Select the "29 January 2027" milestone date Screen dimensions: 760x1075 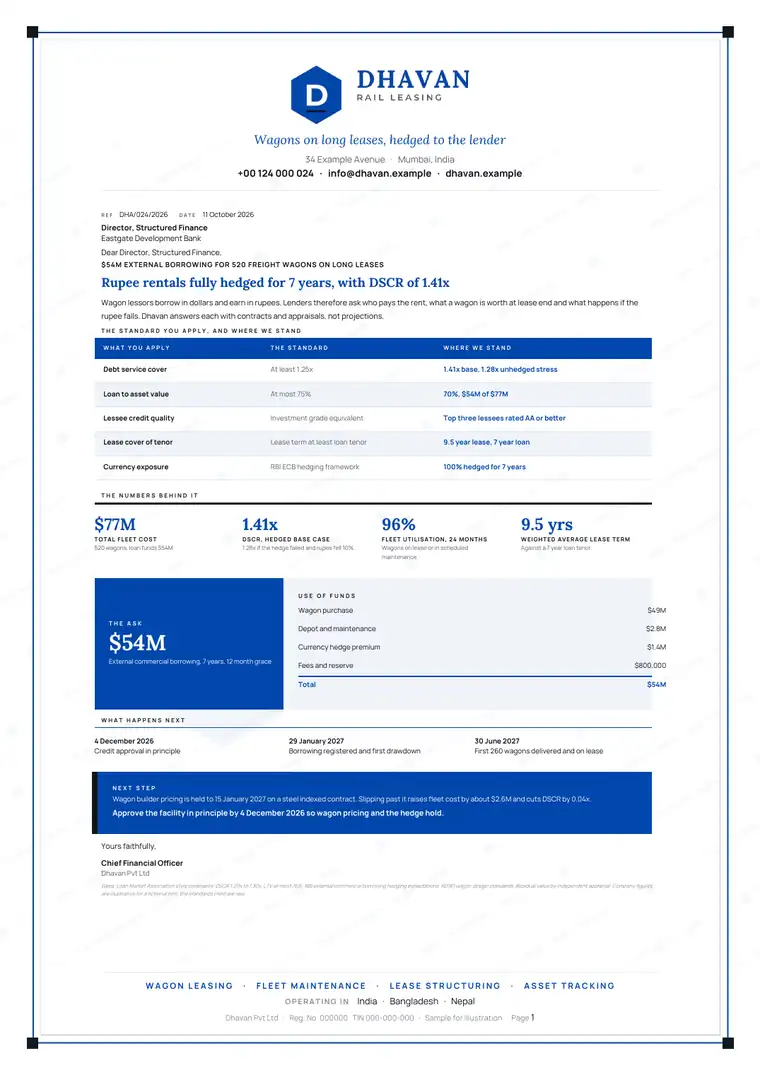317,741
